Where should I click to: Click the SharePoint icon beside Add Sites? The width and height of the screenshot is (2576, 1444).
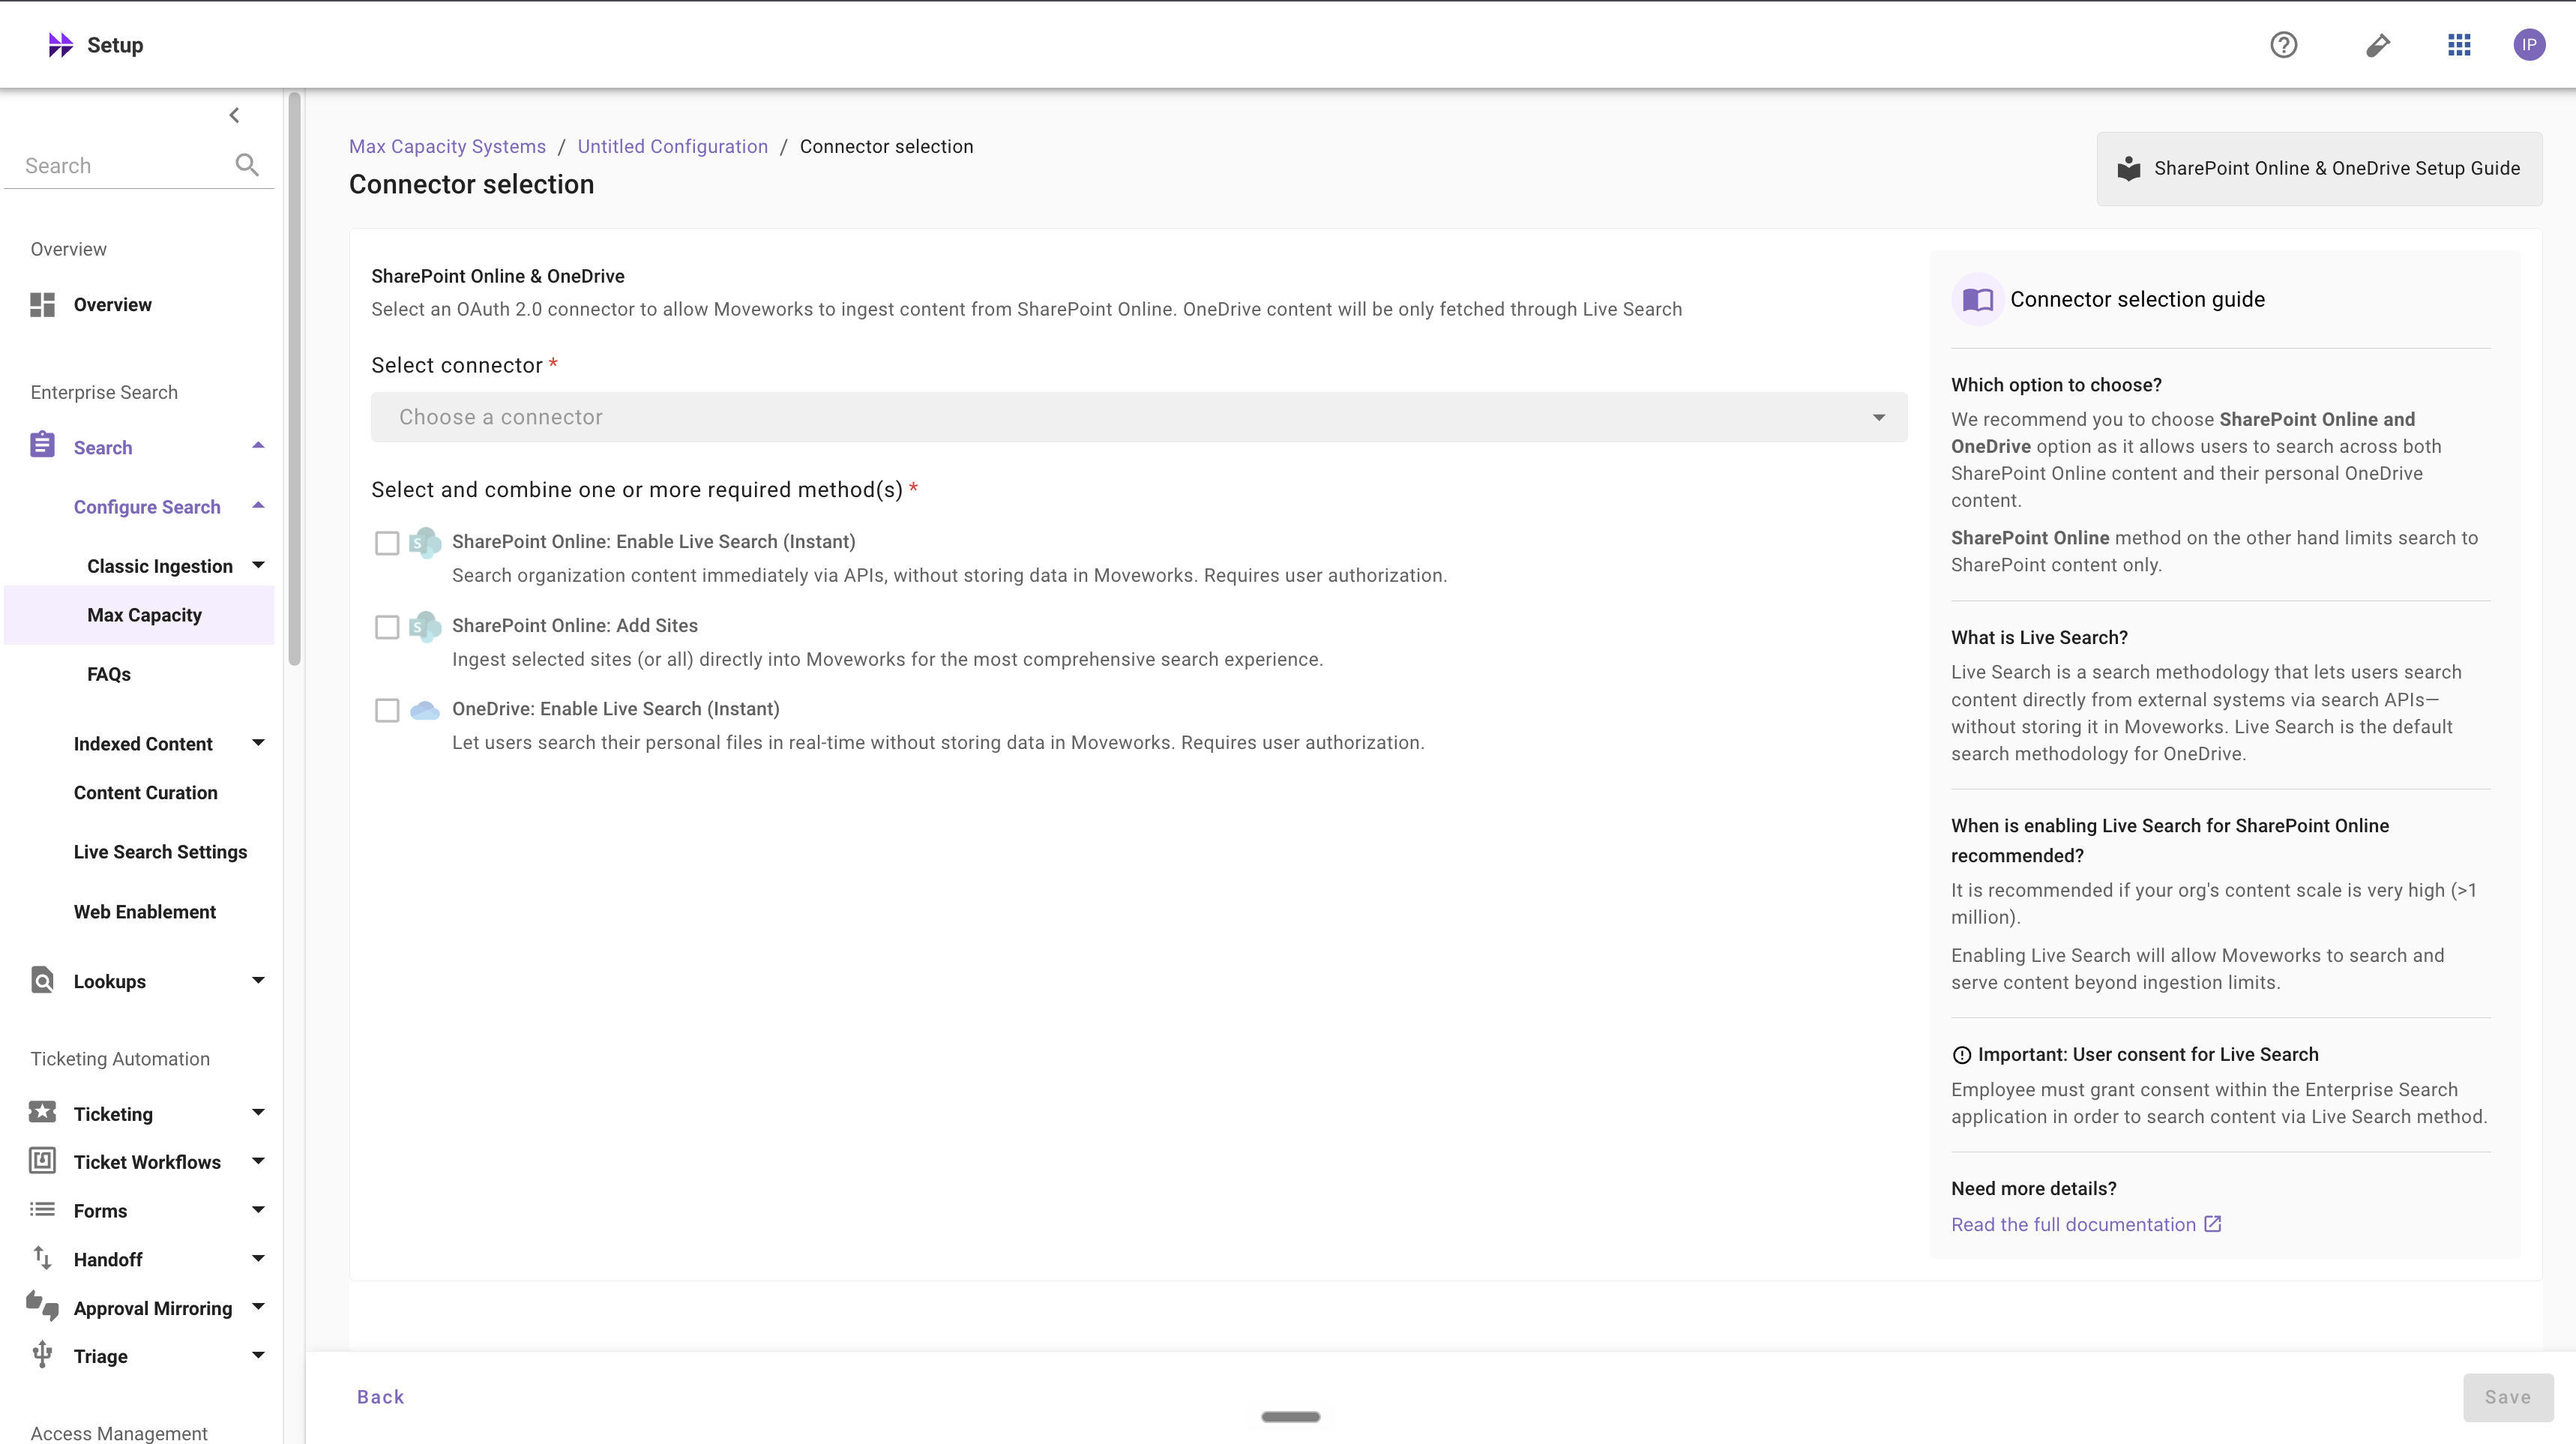(x=425, y=627)
